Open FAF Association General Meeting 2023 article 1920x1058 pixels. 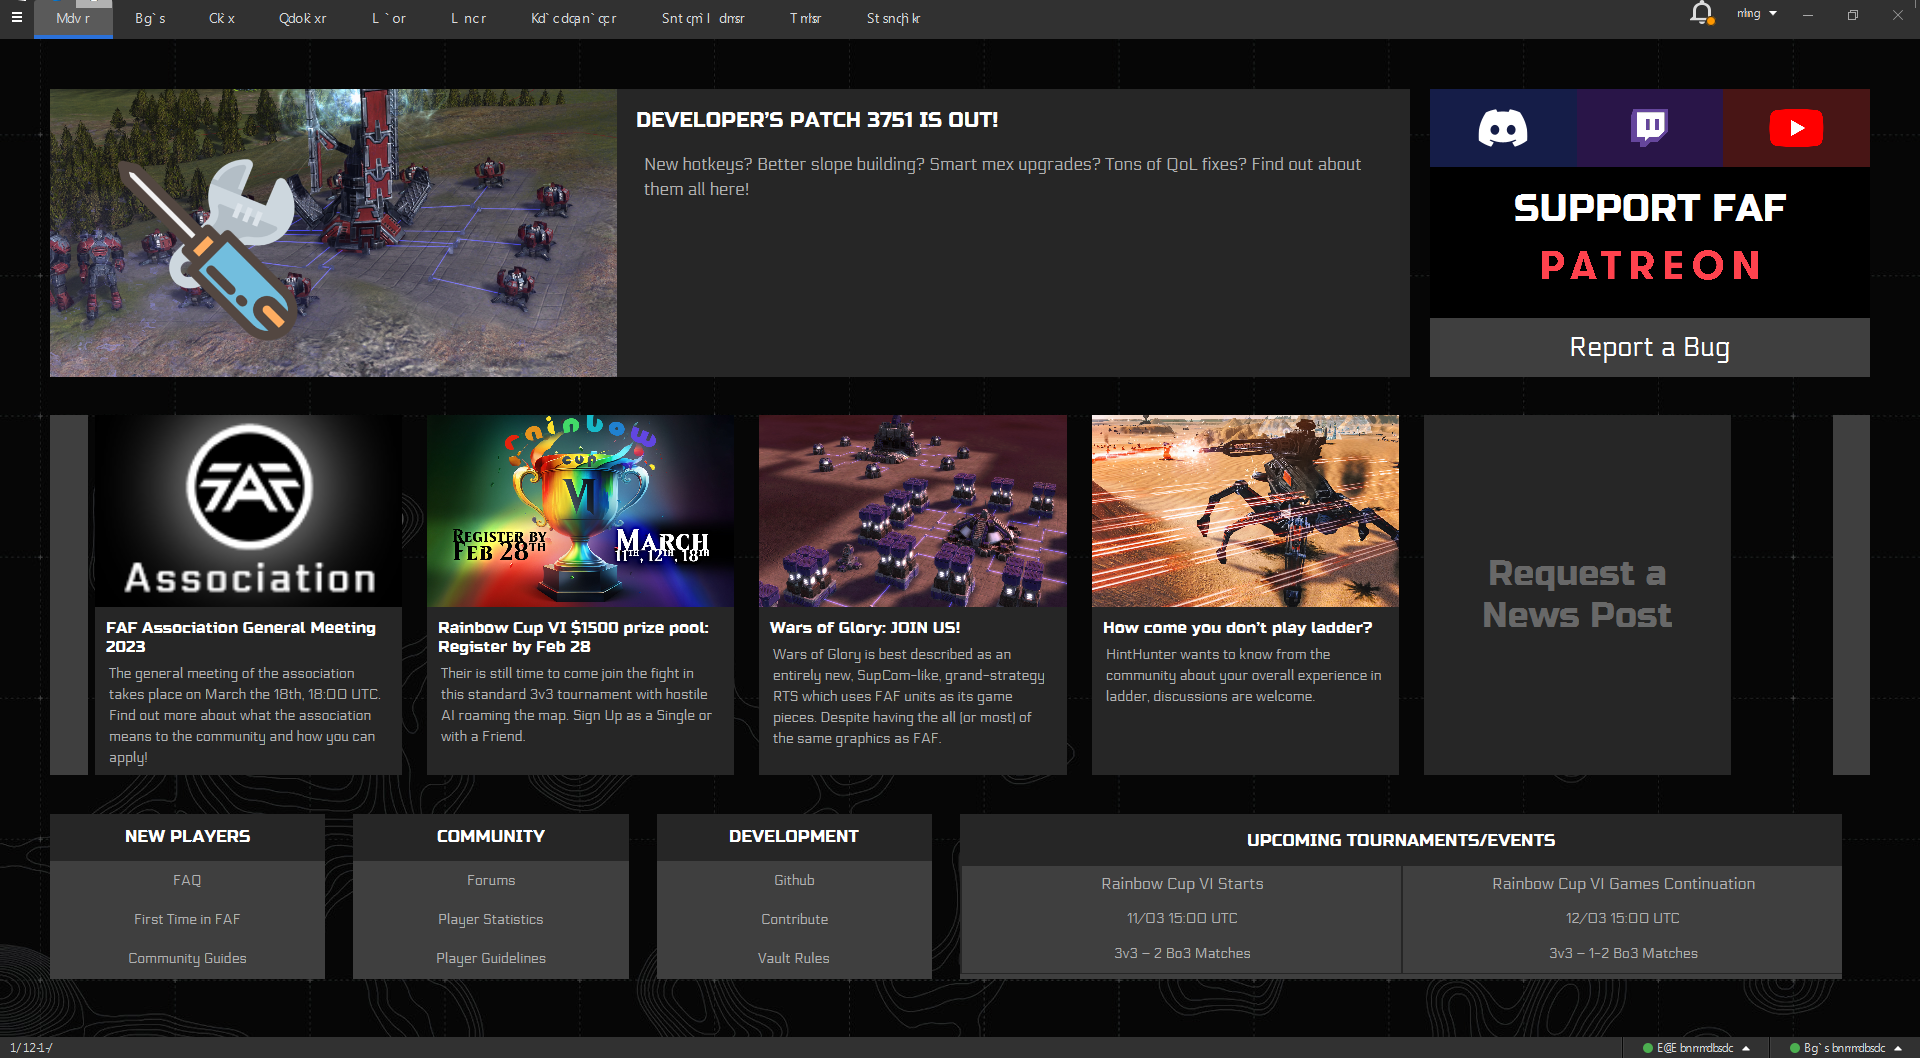pyautogui.click(x=241, y=637)
